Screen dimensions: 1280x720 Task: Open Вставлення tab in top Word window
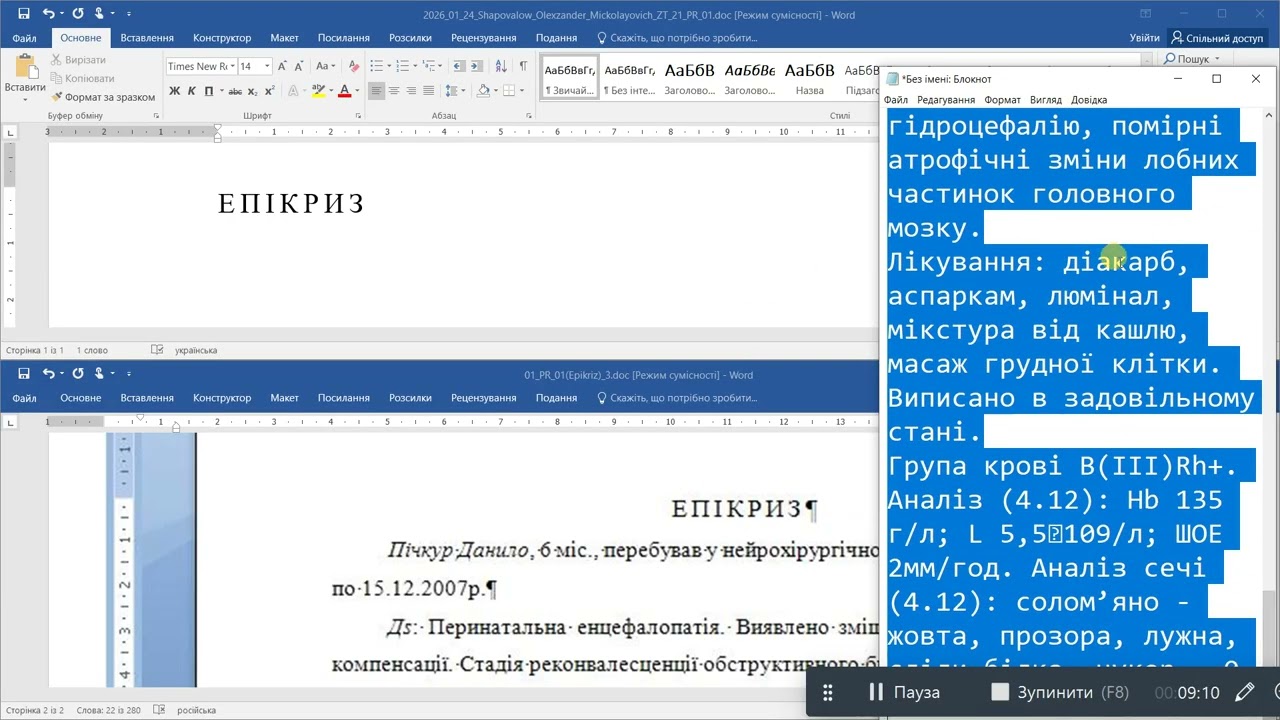coord(147,38)
